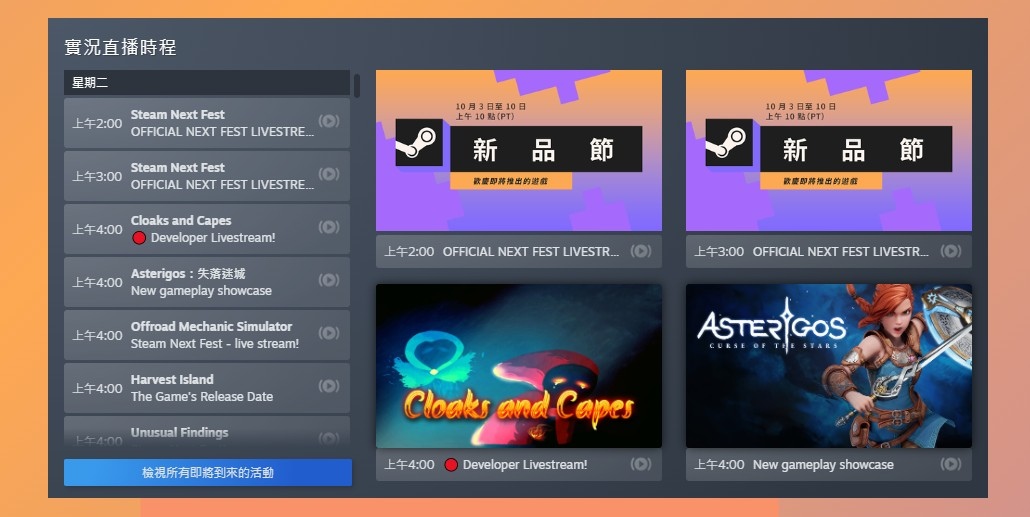Click broadcast icon under Asterigos thumbnail
Screen dimensions: 1030x517
coord(951,464)
